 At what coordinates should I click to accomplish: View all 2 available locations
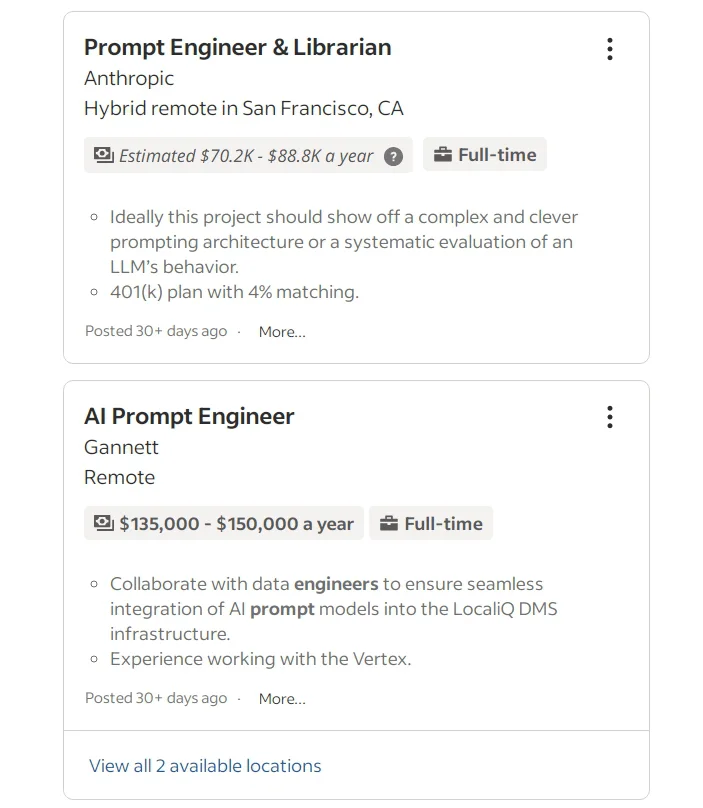click(x=205, y=766)
